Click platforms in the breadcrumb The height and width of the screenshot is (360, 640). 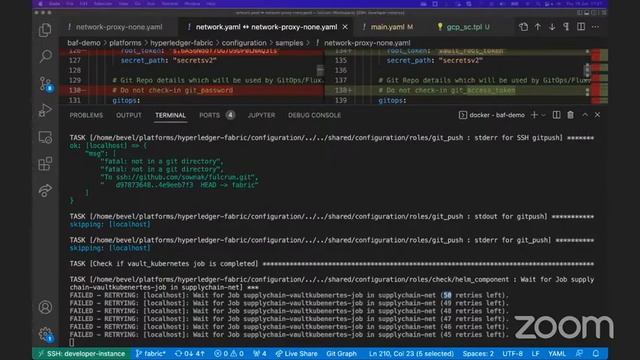click(125, 43)
